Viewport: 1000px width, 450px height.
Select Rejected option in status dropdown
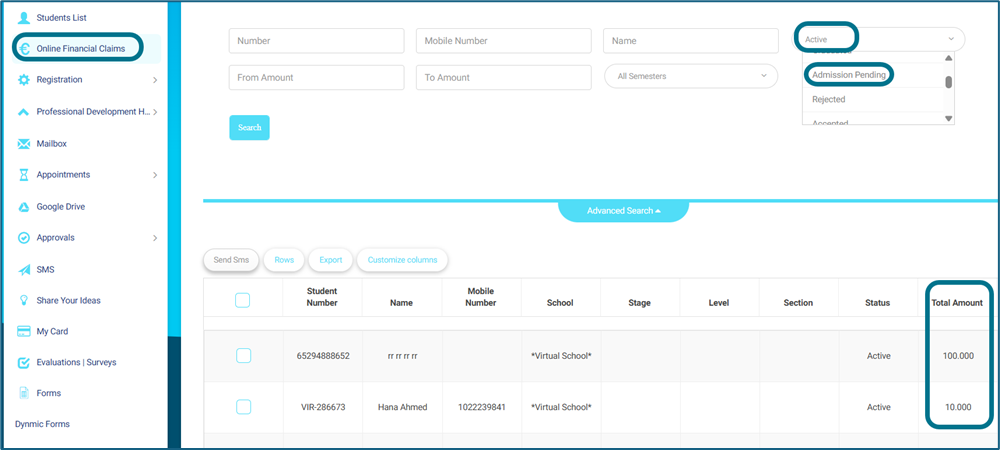(x=829, y=100)
